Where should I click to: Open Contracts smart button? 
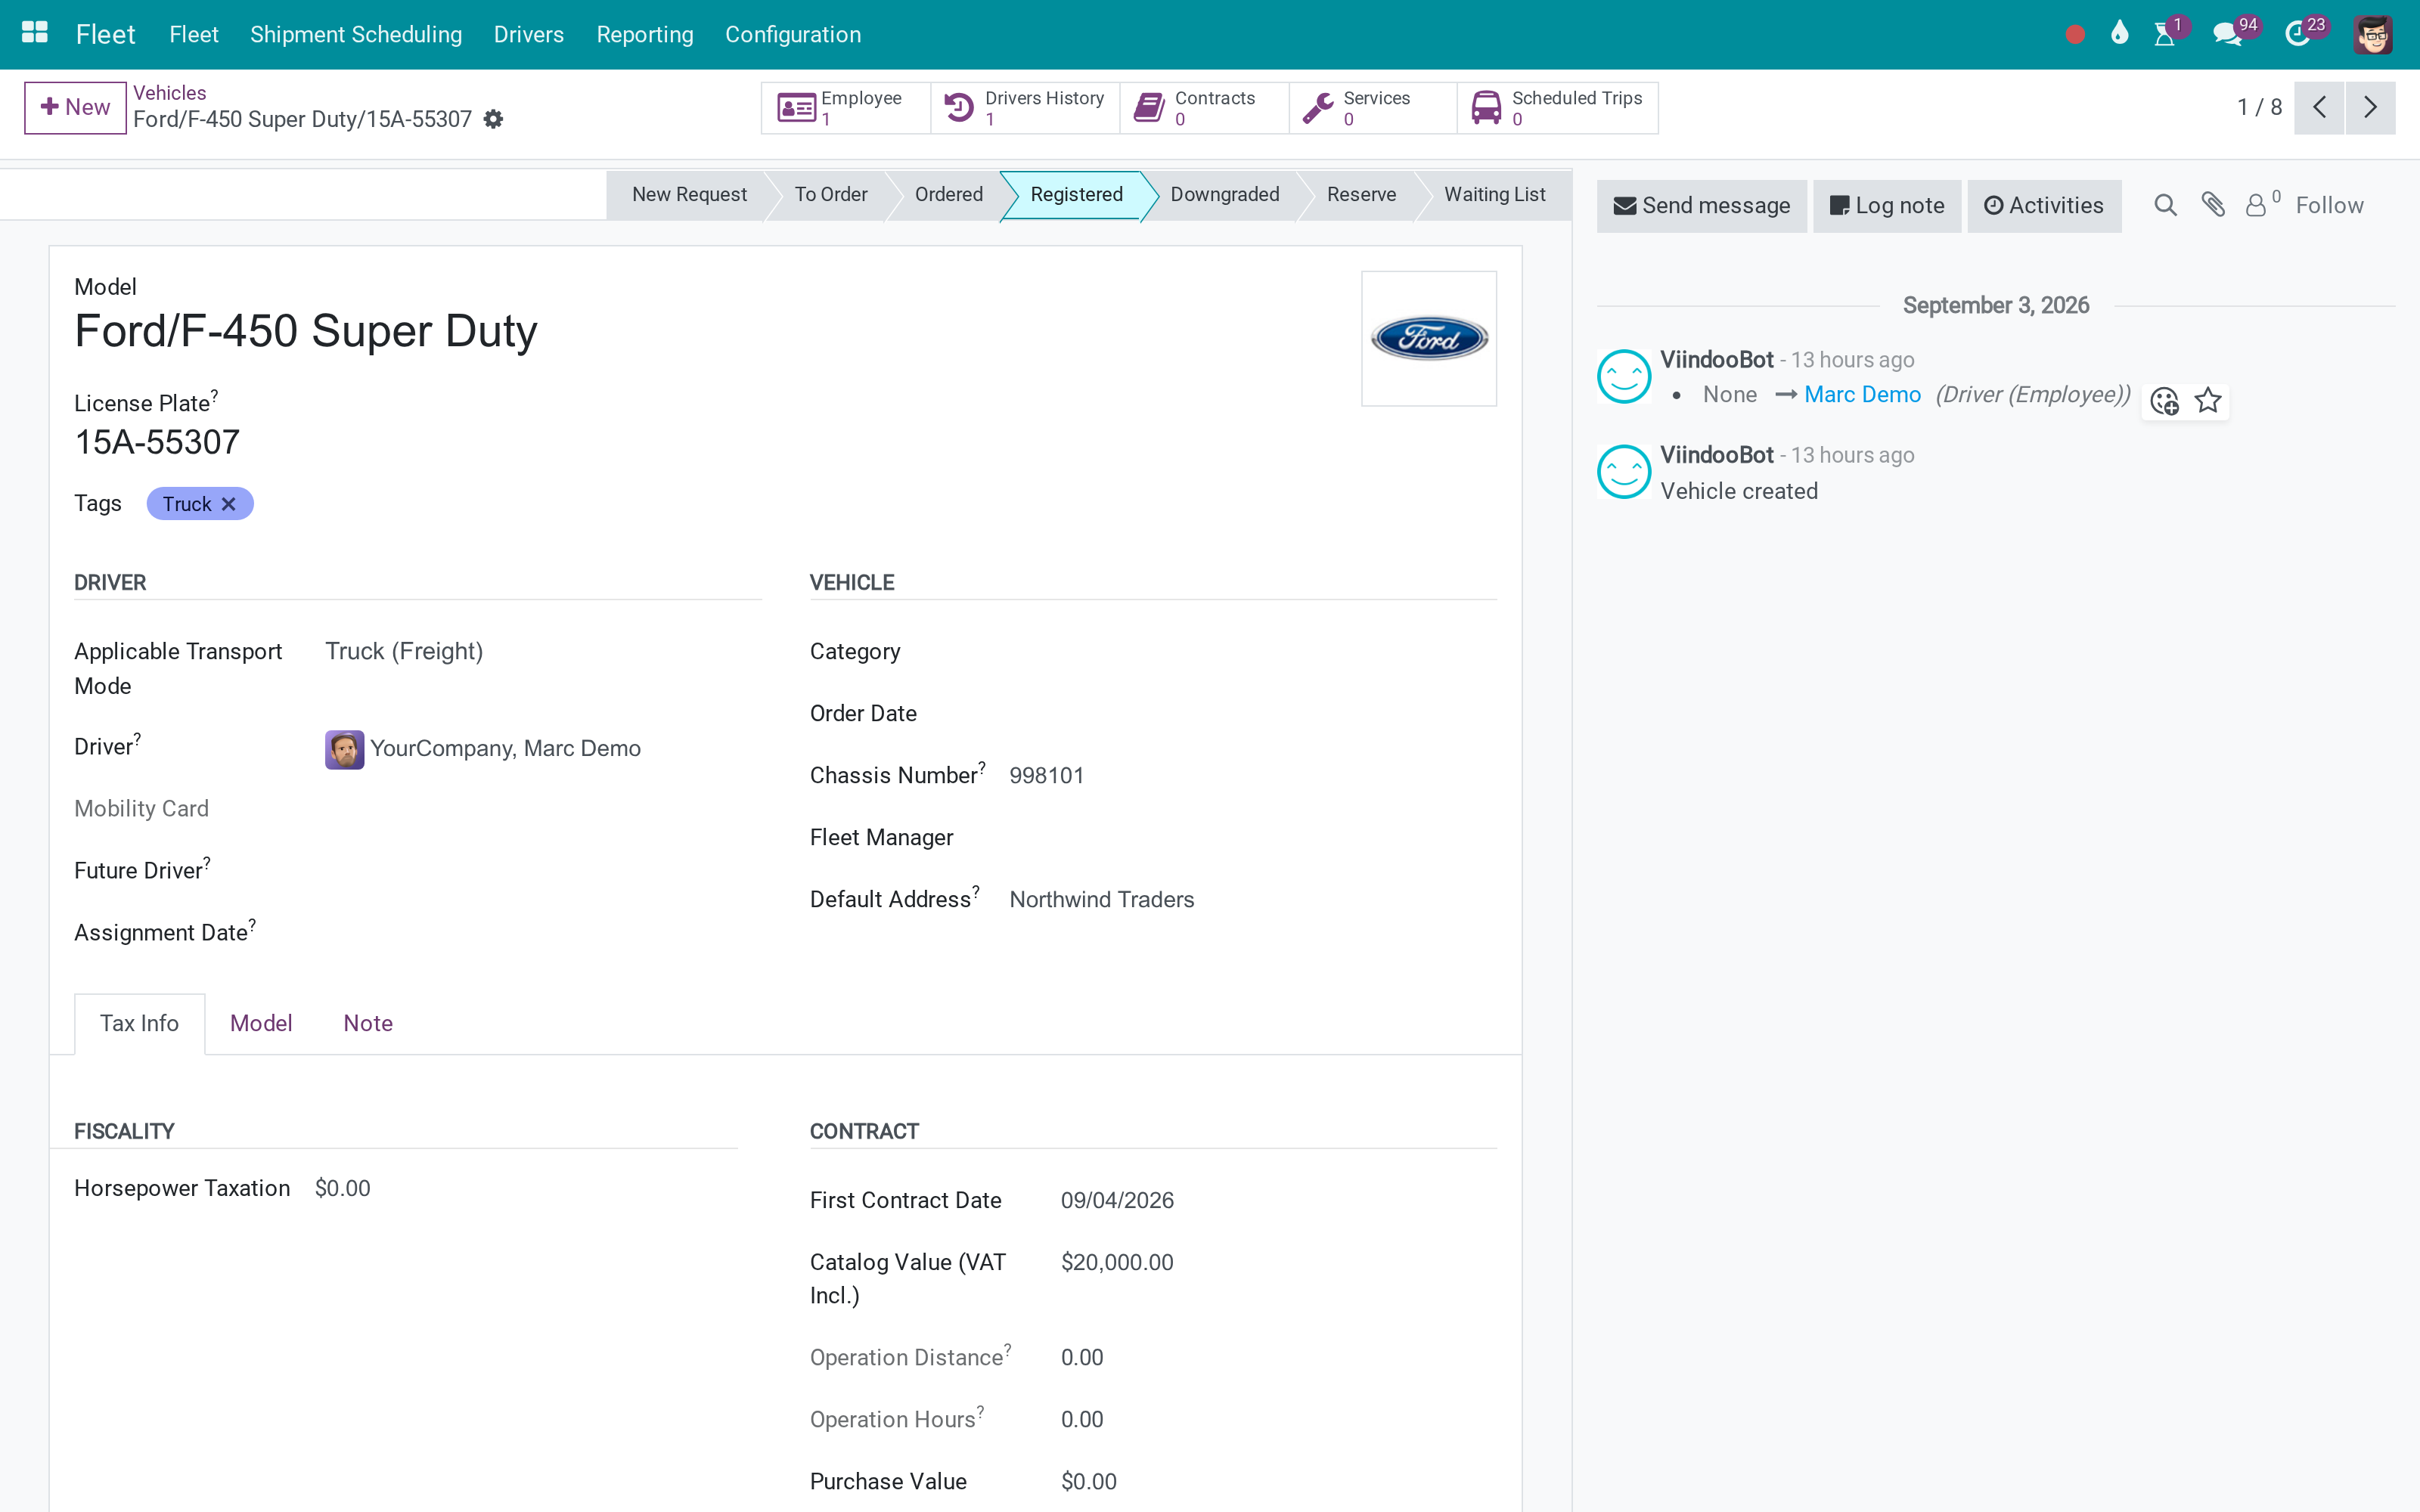(1204, 108)
